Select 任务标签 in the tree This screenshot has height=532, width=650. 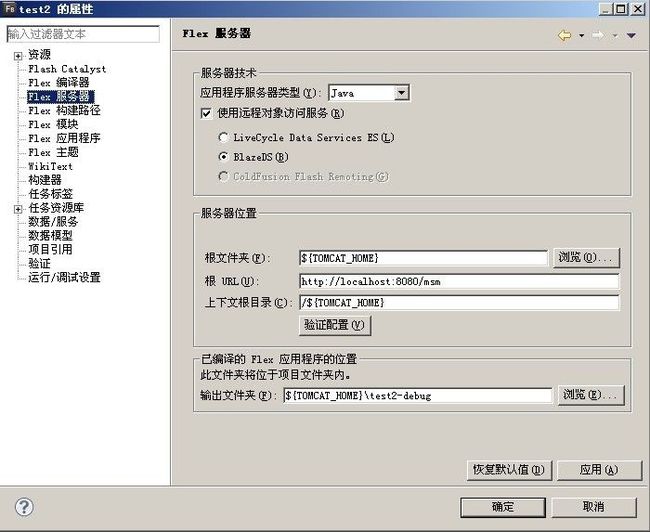point(50,194)
